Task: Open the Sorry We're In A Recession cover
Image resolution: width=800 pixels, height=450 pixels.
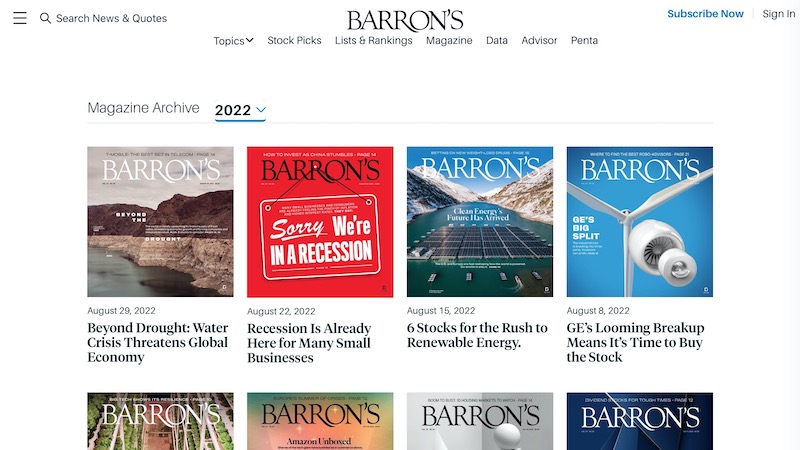Action: click(320, 222)
